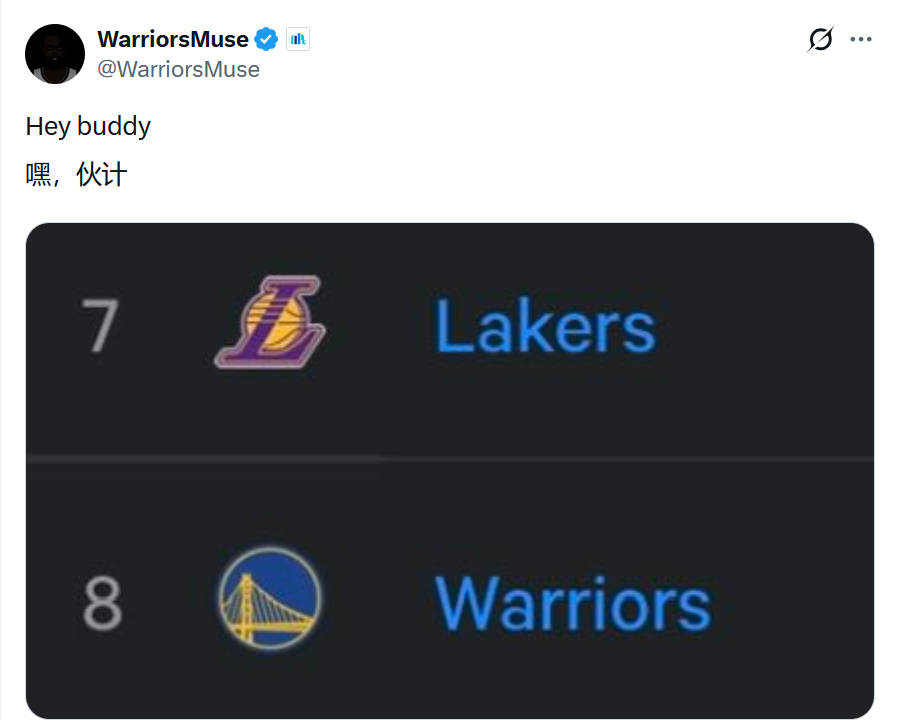899x720 pixels.
Task: Click the rank number 7
Action: pyautogui.click(x=100, y=325)
